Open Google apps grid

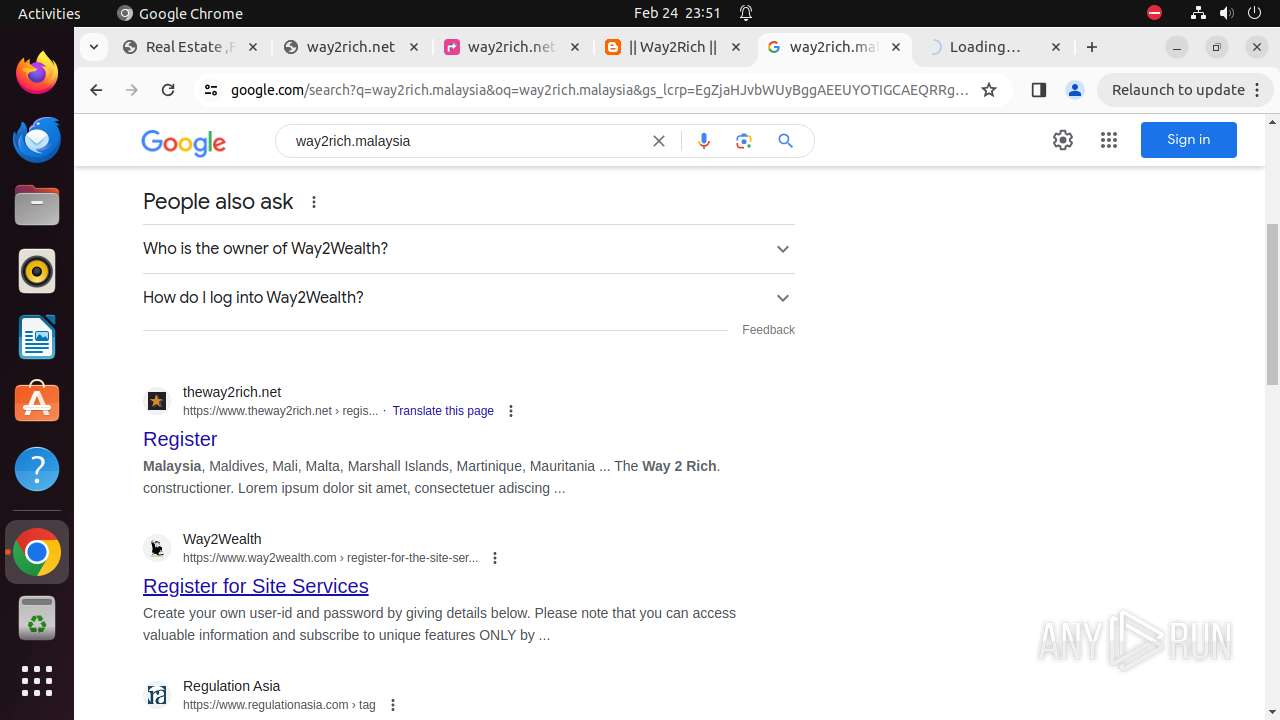1109,140
